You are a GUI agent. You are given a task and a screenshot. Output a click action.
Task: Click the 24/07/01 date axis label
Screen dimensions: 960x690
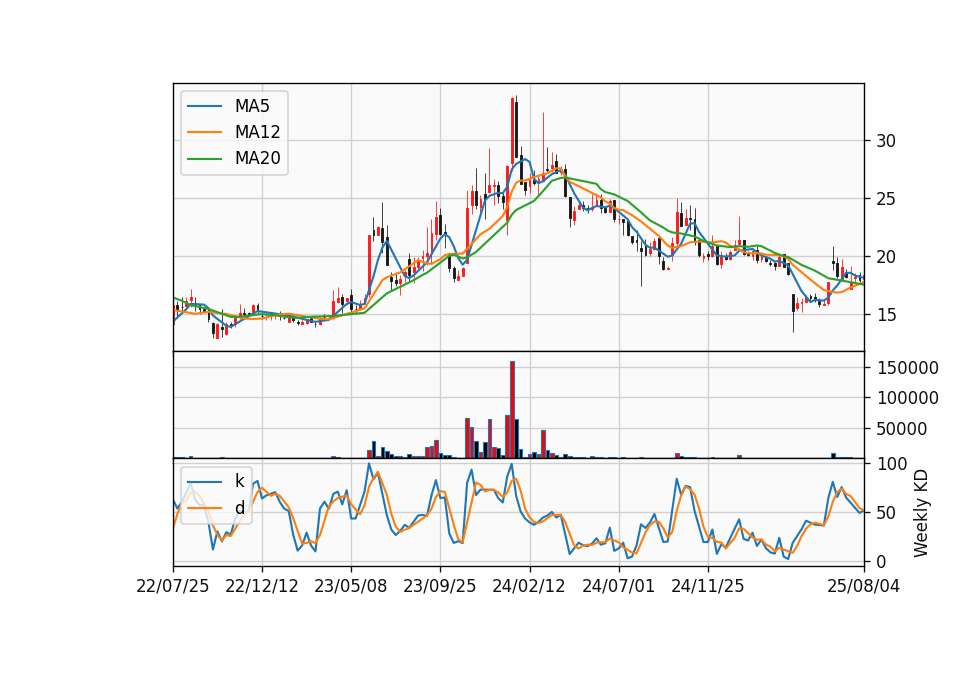618,586
